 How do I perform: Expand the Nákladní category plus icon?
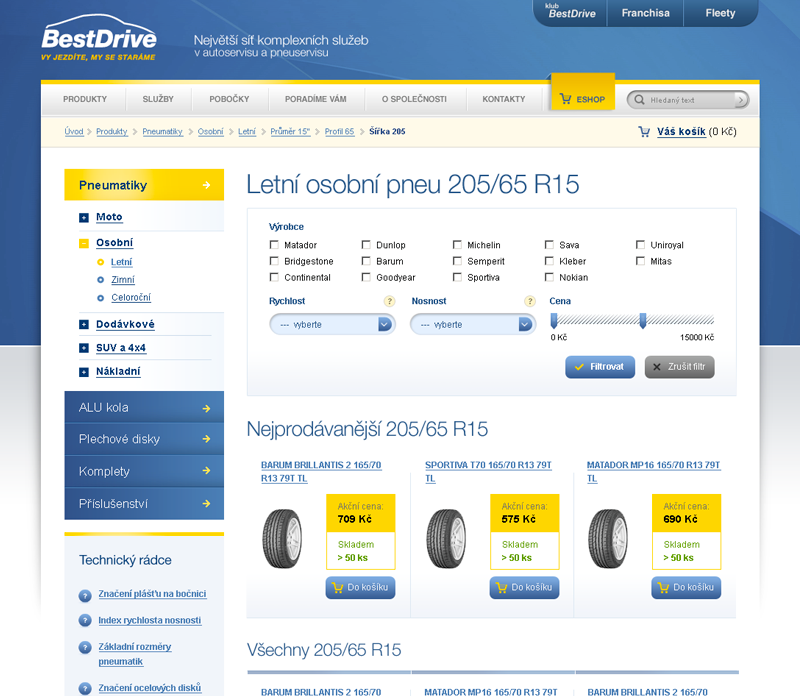tap(84, 372)
